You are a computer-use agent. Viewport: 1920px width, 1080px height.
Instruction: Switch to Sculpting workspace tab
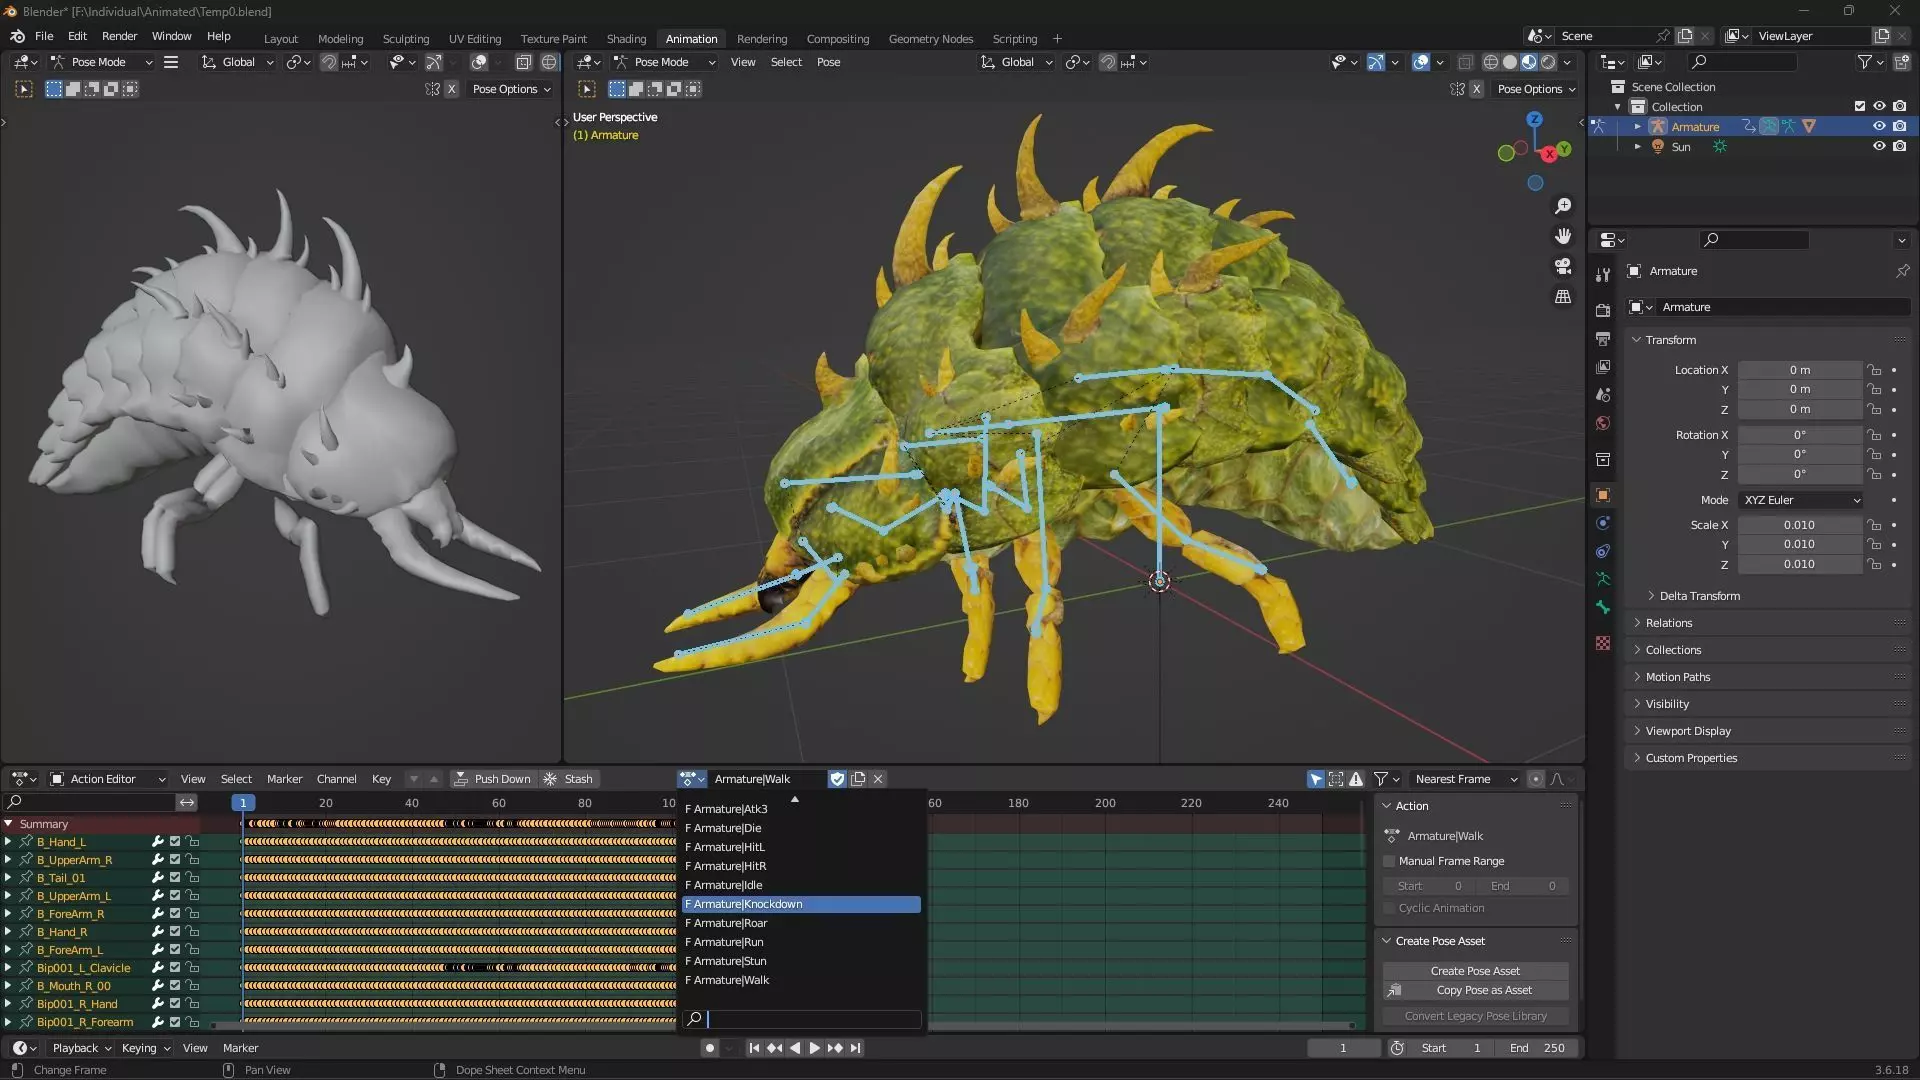[x=405, y=39]
